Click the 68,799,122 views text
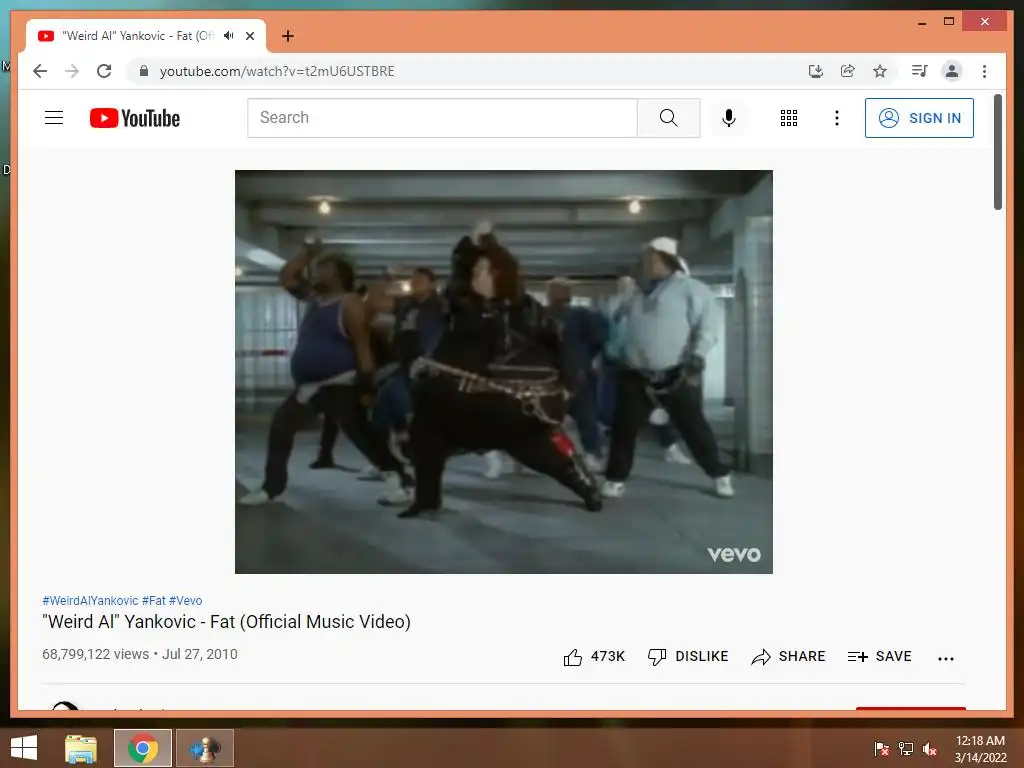This screenshot has height=768, width=1024. point(95,654)
